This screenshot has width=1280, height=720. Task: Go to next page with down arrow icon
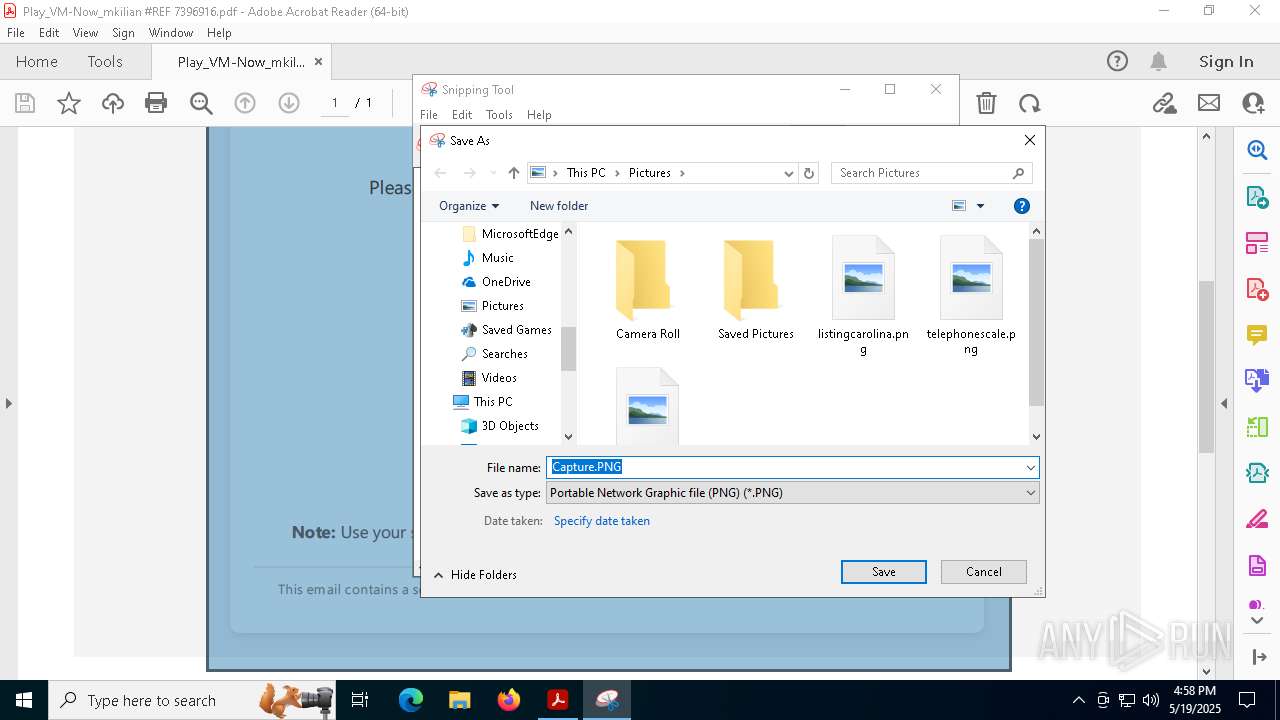click(289, 103)
